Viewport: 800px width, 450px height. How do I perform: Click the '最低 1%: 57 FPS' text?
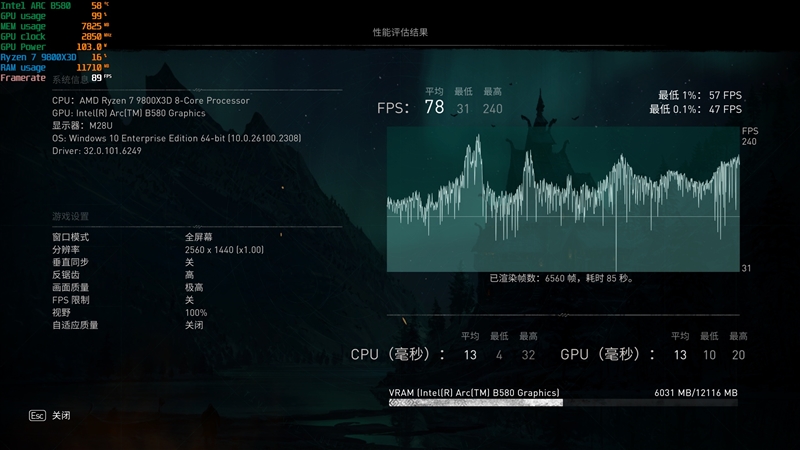point(699,95)
